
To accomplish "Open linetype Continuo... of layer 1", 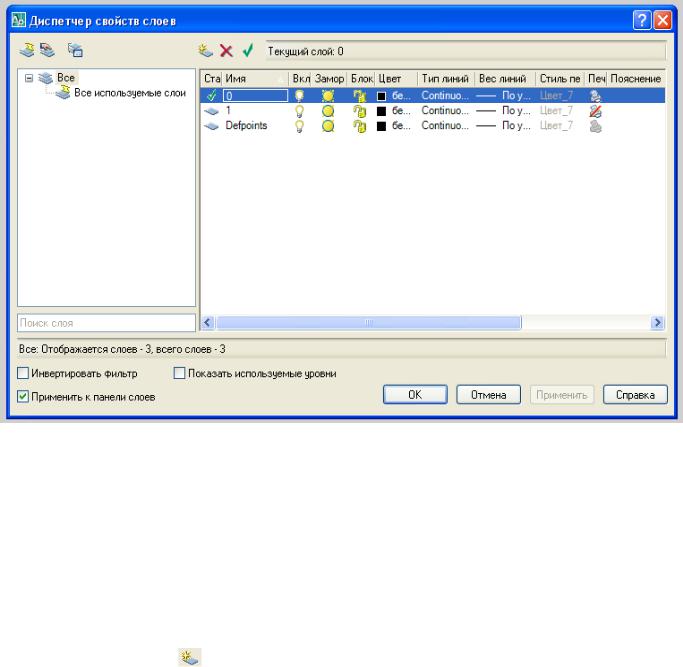I will [445, 111].
